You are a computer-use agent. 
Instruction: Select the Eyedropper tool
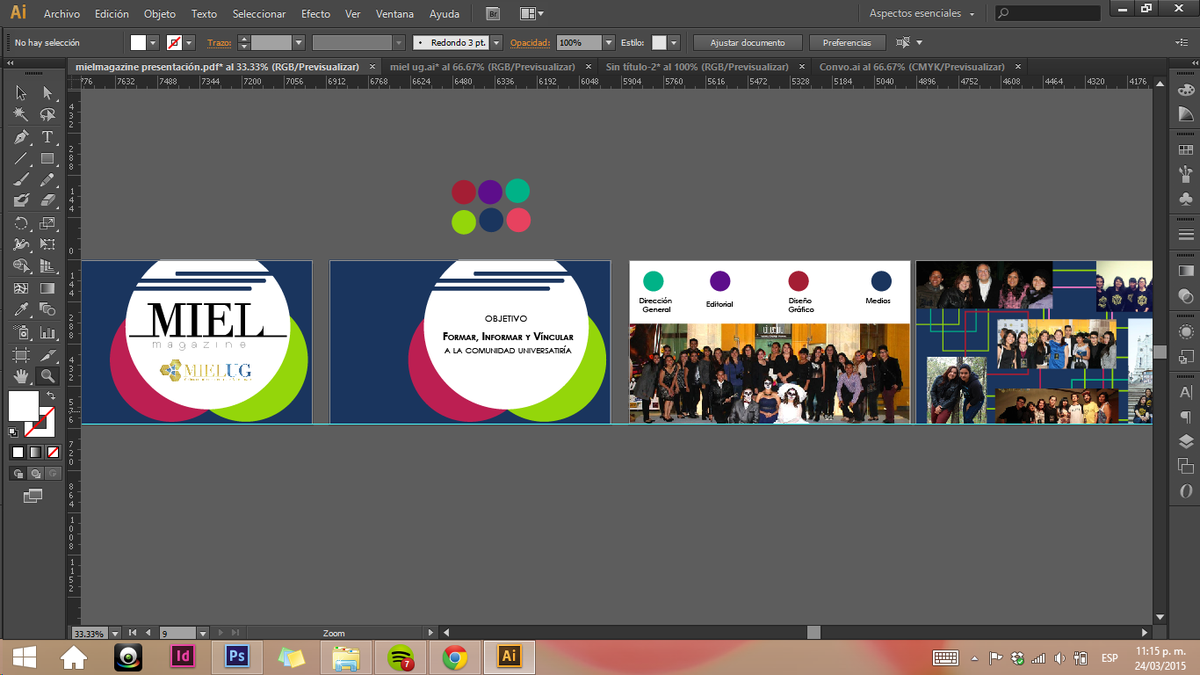20,310
